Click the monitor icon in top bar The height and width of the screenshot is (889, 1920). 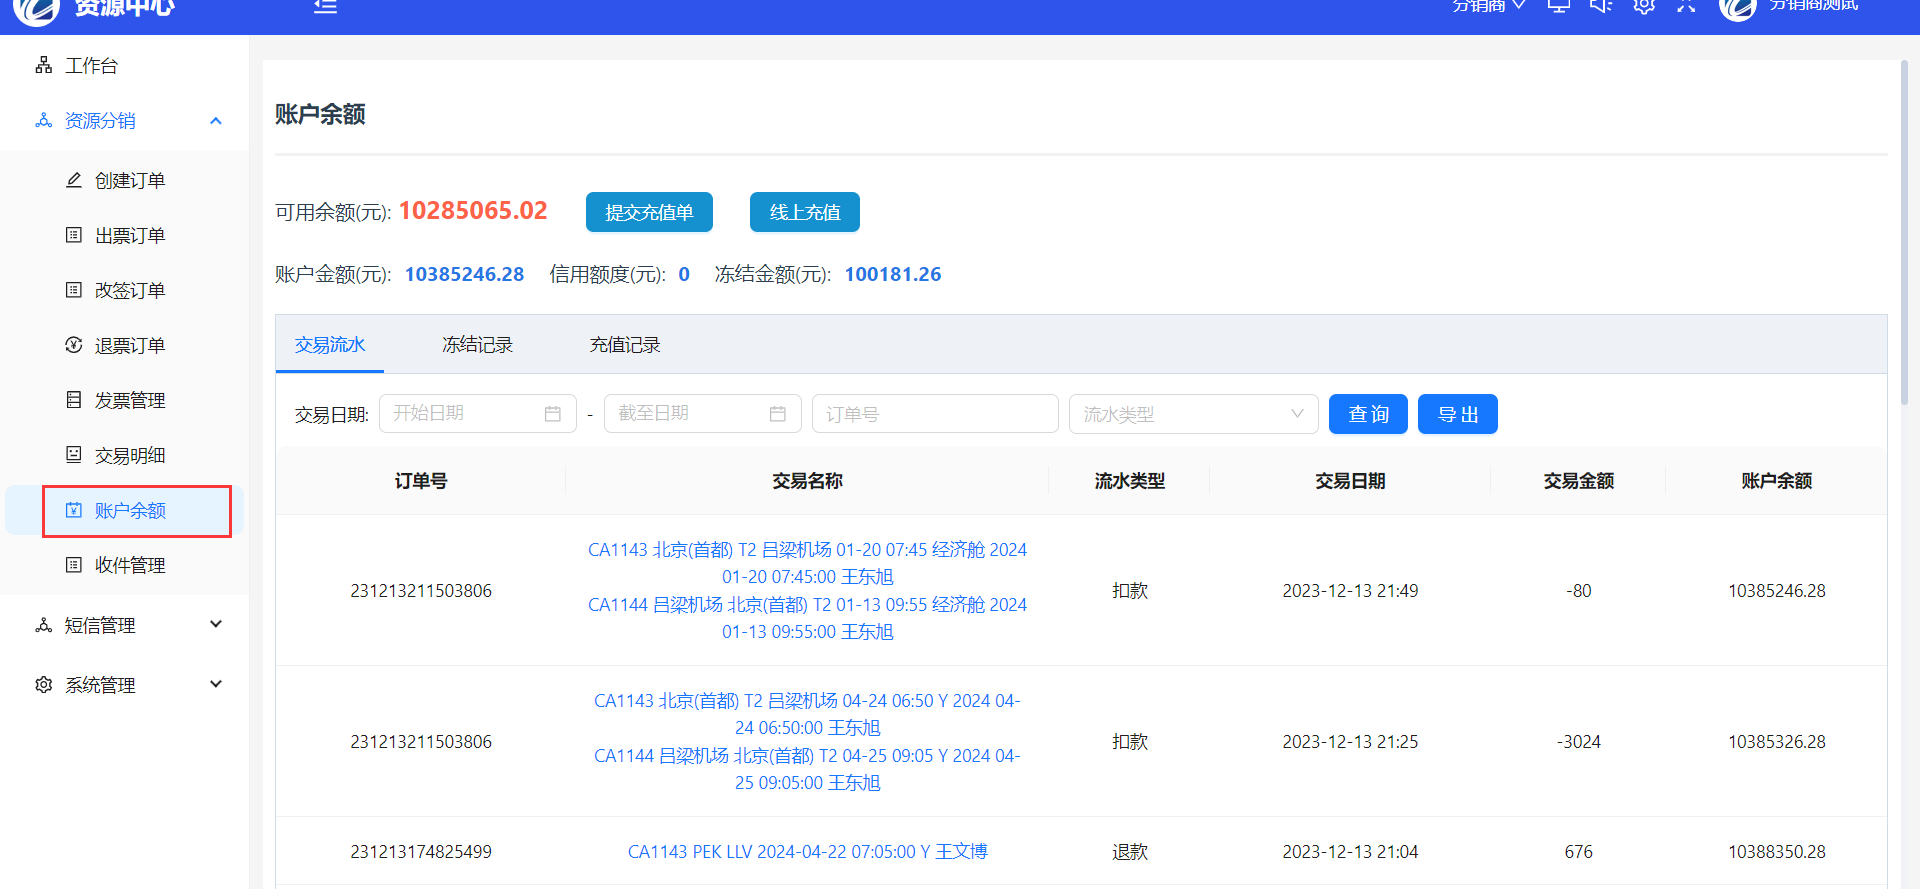[1558, 6]
